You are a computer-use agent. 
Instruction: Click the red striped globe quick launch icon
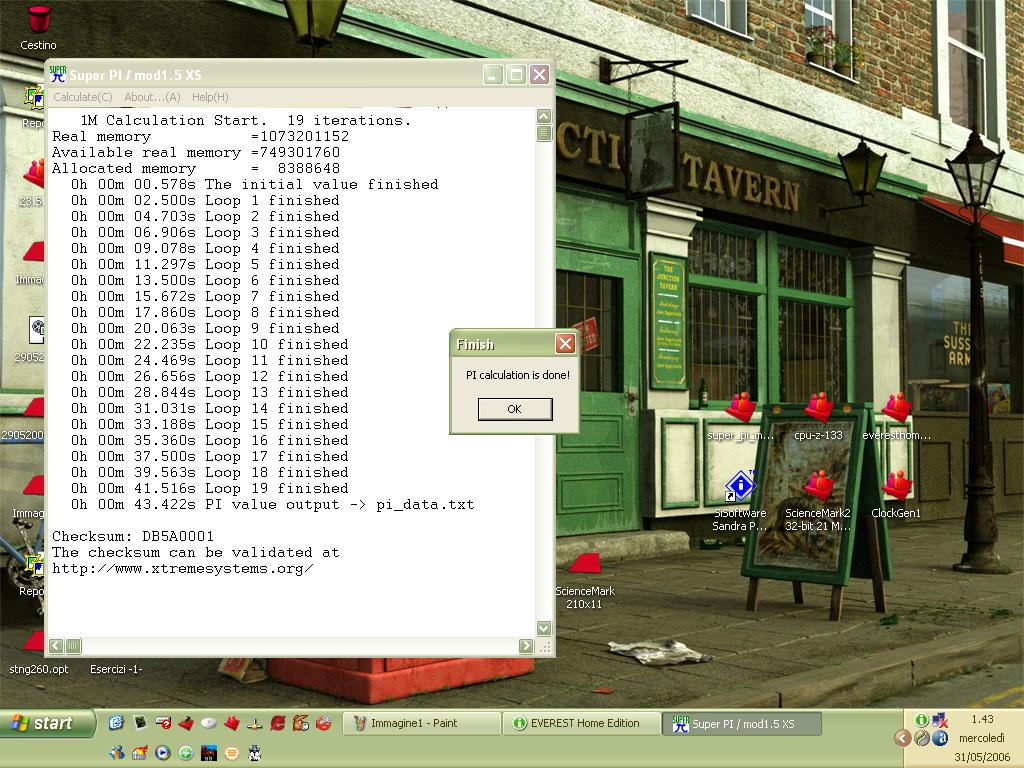coord(323,722)
